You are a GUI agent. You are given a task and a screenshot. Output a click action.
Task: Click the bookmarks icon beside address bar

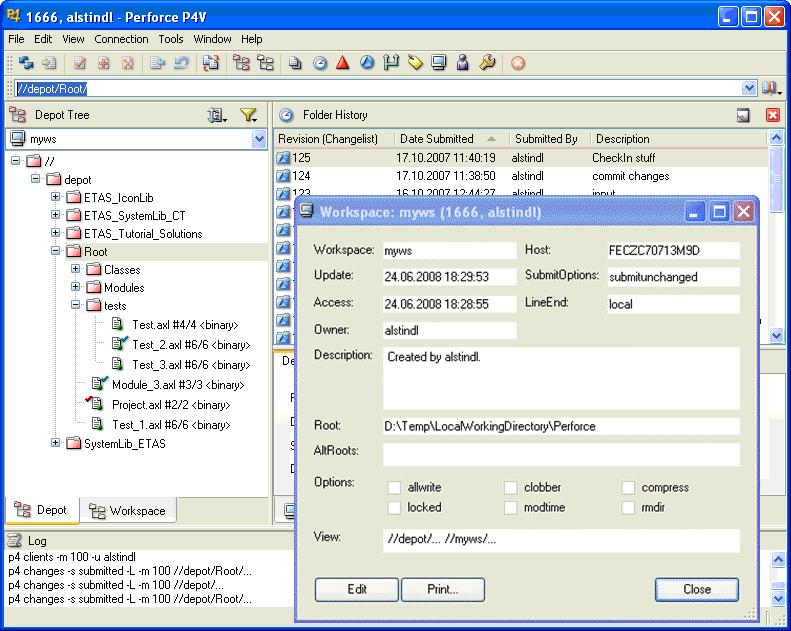(x=770, y=88)
